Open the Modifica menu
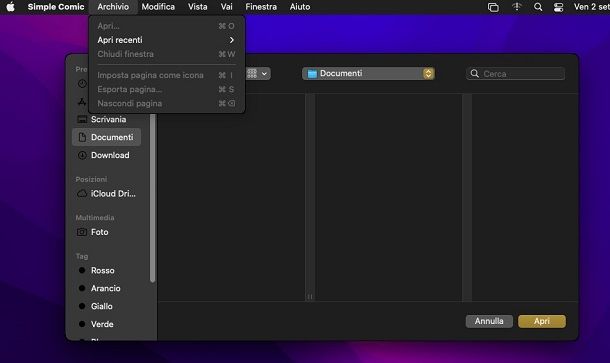Screen dimensions: 610x363 [158, 7]
